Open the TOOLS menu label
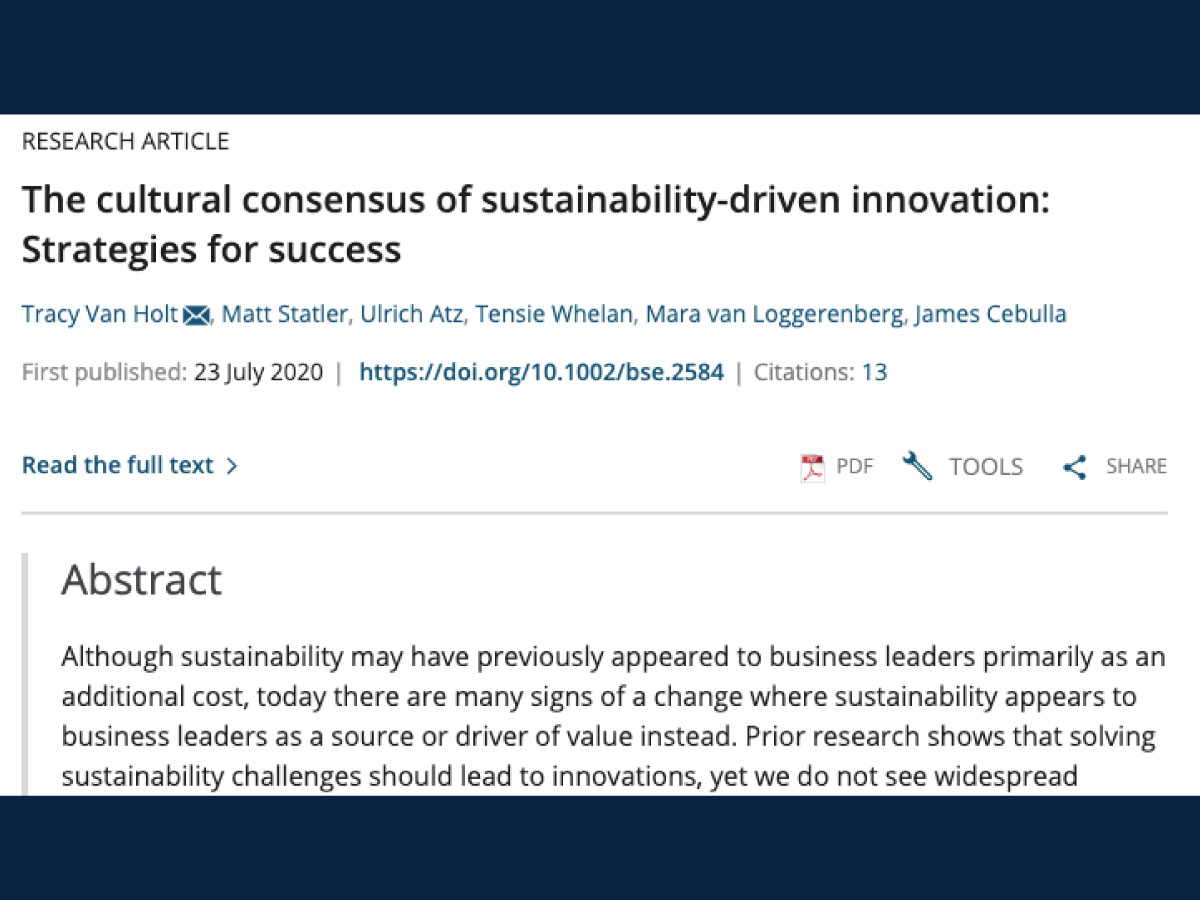 [x=986, y=467]
